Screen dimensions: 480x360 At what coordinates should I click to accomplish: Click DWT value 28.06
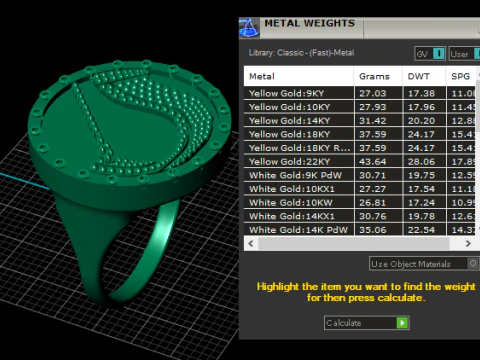[421, 162]
